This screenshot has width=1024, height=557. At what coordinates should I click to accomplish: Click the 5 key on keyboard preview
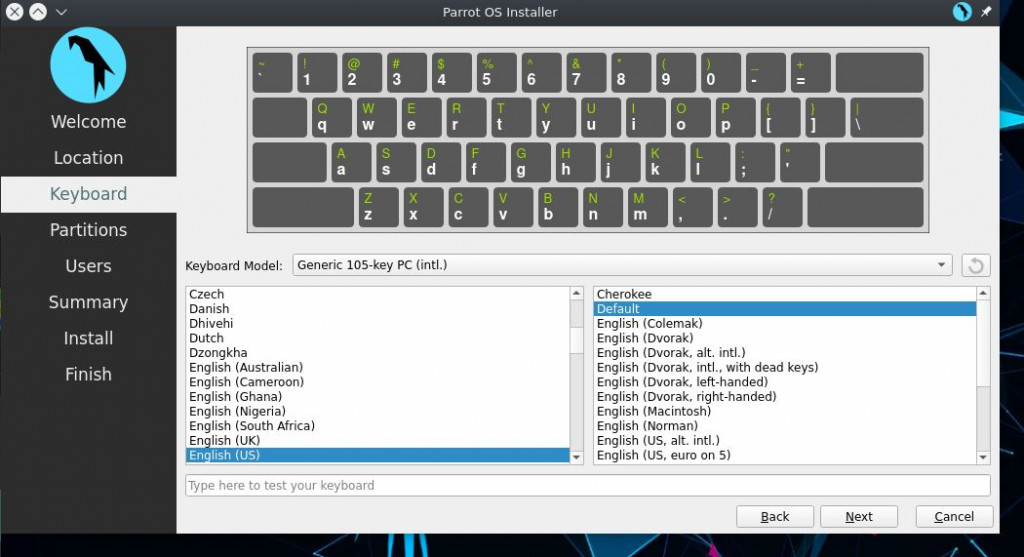coord(496,72)
